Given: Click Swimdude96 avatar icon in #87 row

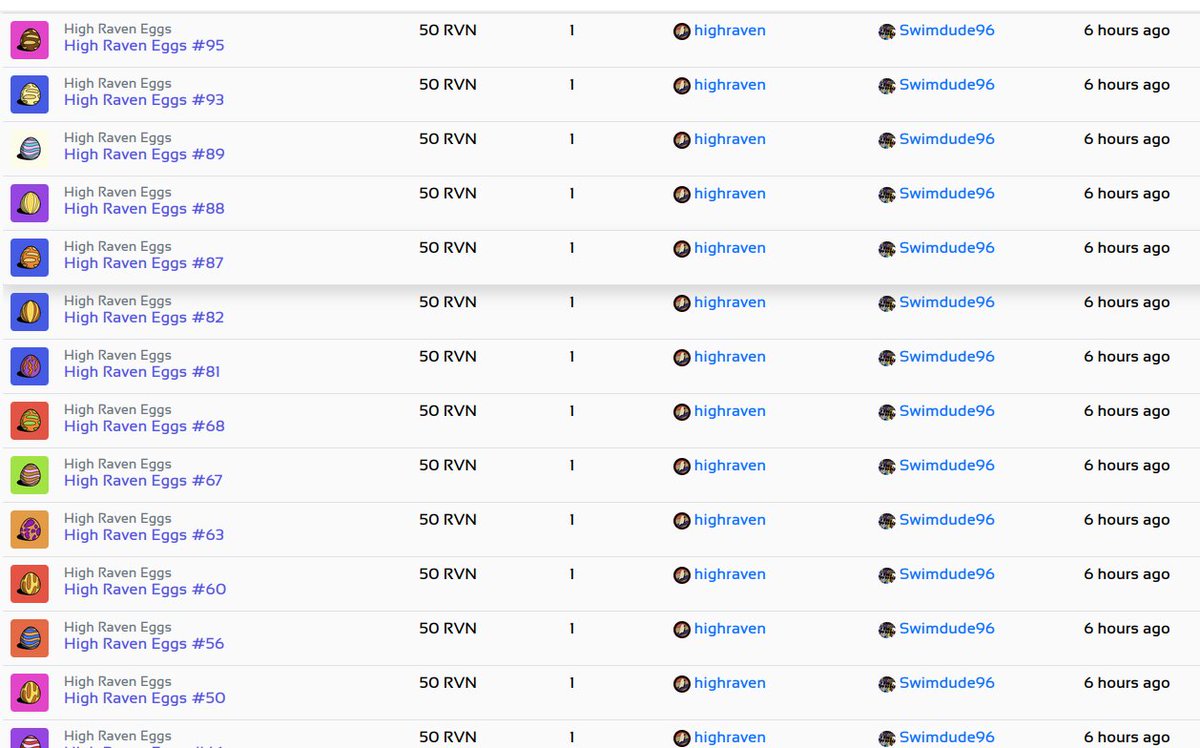Looking at the screenshot, I should click(887, 249).
